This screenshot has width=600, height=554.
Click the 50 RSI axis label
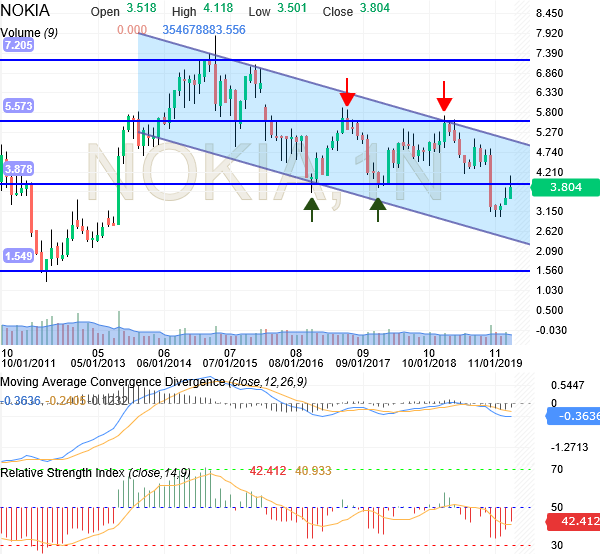(557, 507)
